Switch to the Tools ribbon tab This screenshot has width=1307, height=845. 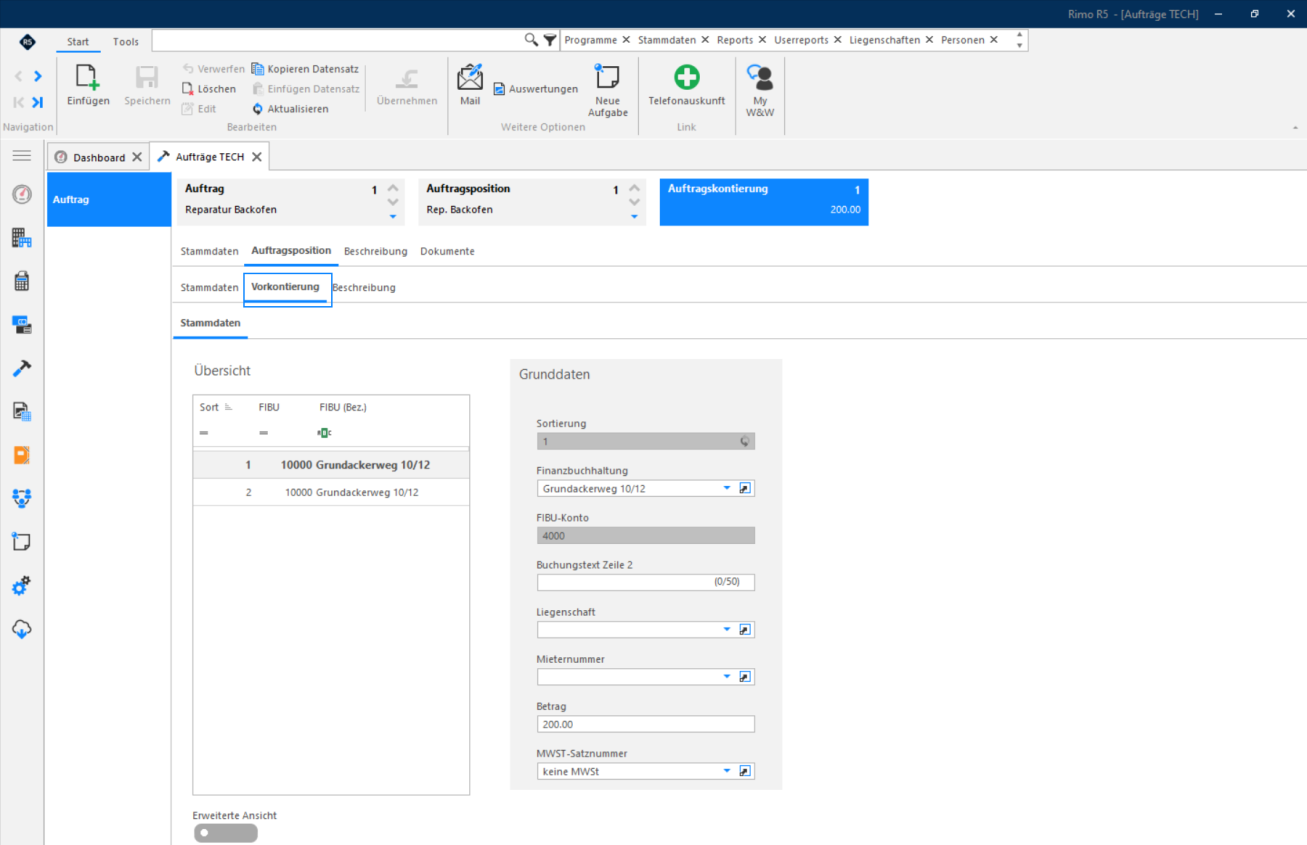click(126, 42)
